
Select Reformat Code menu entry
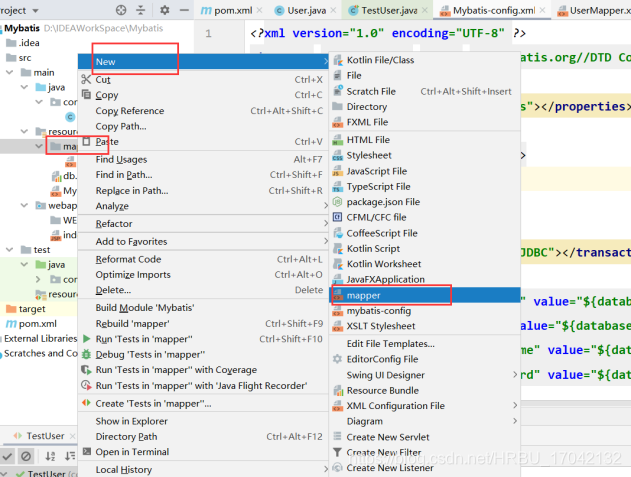204,259
